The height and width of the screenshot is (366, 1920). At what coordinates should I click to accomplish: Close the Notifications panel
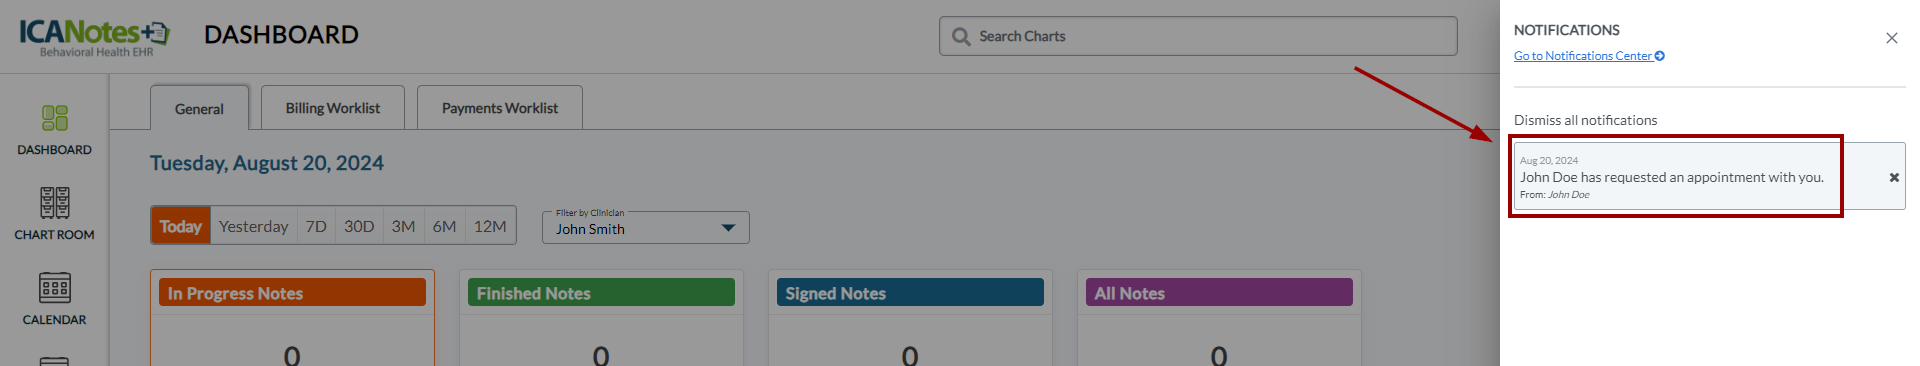click(x=1891, y=38)
